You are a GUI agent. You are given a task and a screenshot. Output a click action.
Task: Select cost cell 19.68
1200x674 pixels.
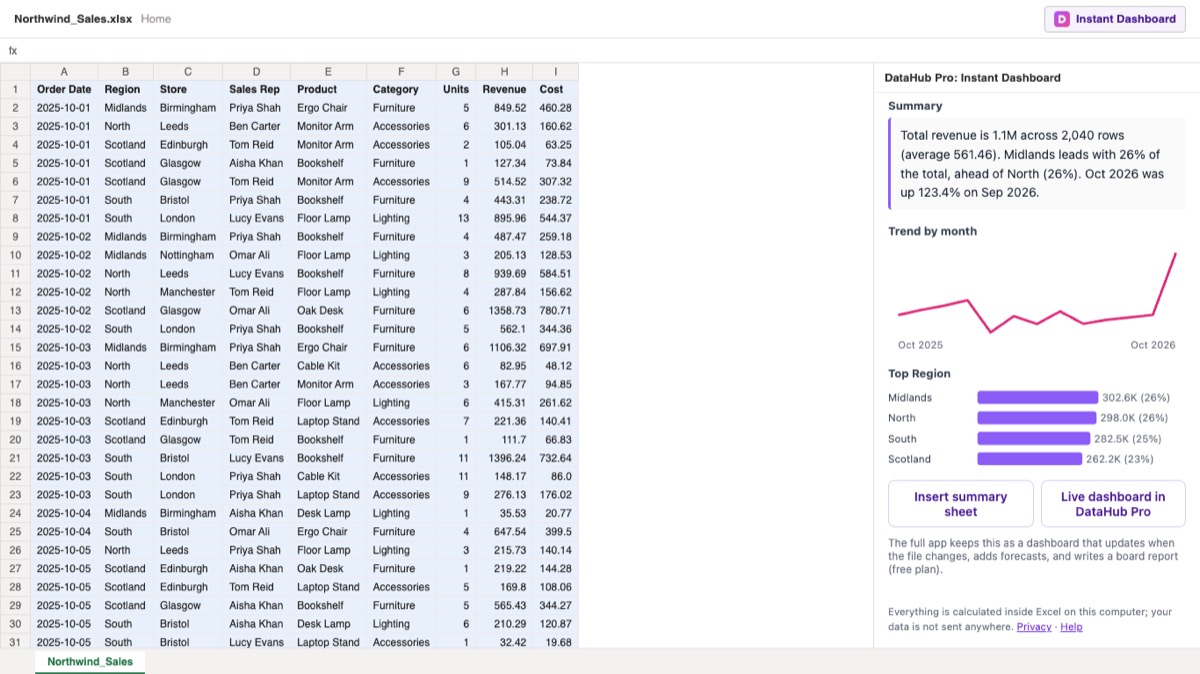coord(556,642)
